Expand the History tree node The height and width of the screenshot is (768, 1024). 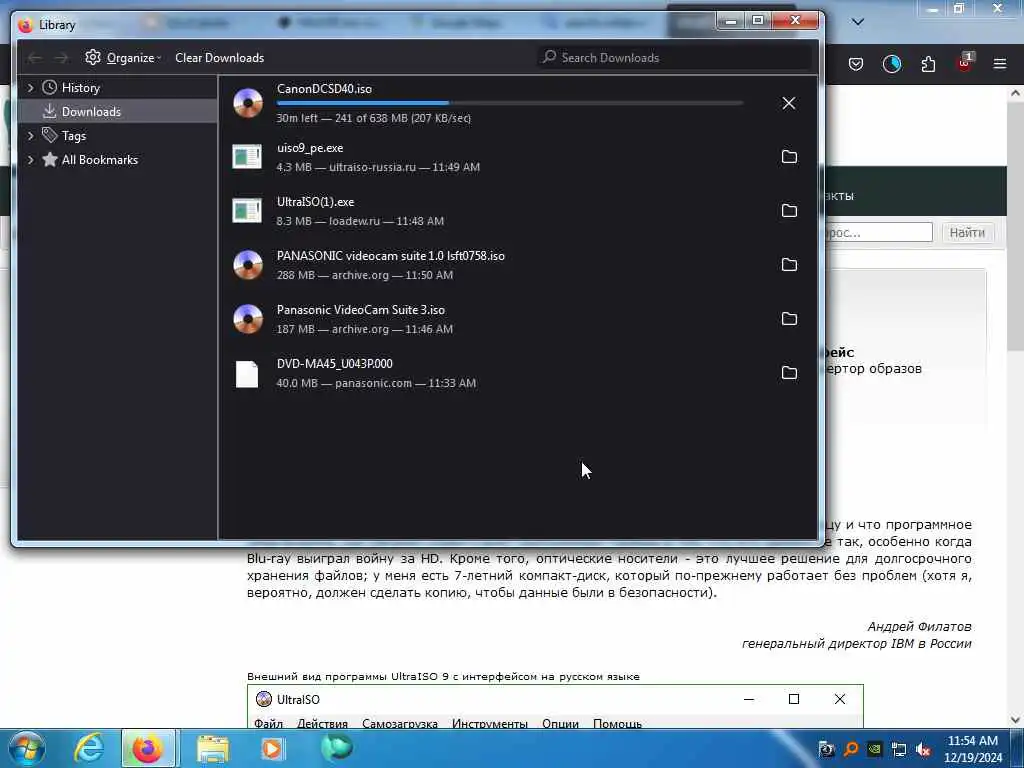[30, 88]
